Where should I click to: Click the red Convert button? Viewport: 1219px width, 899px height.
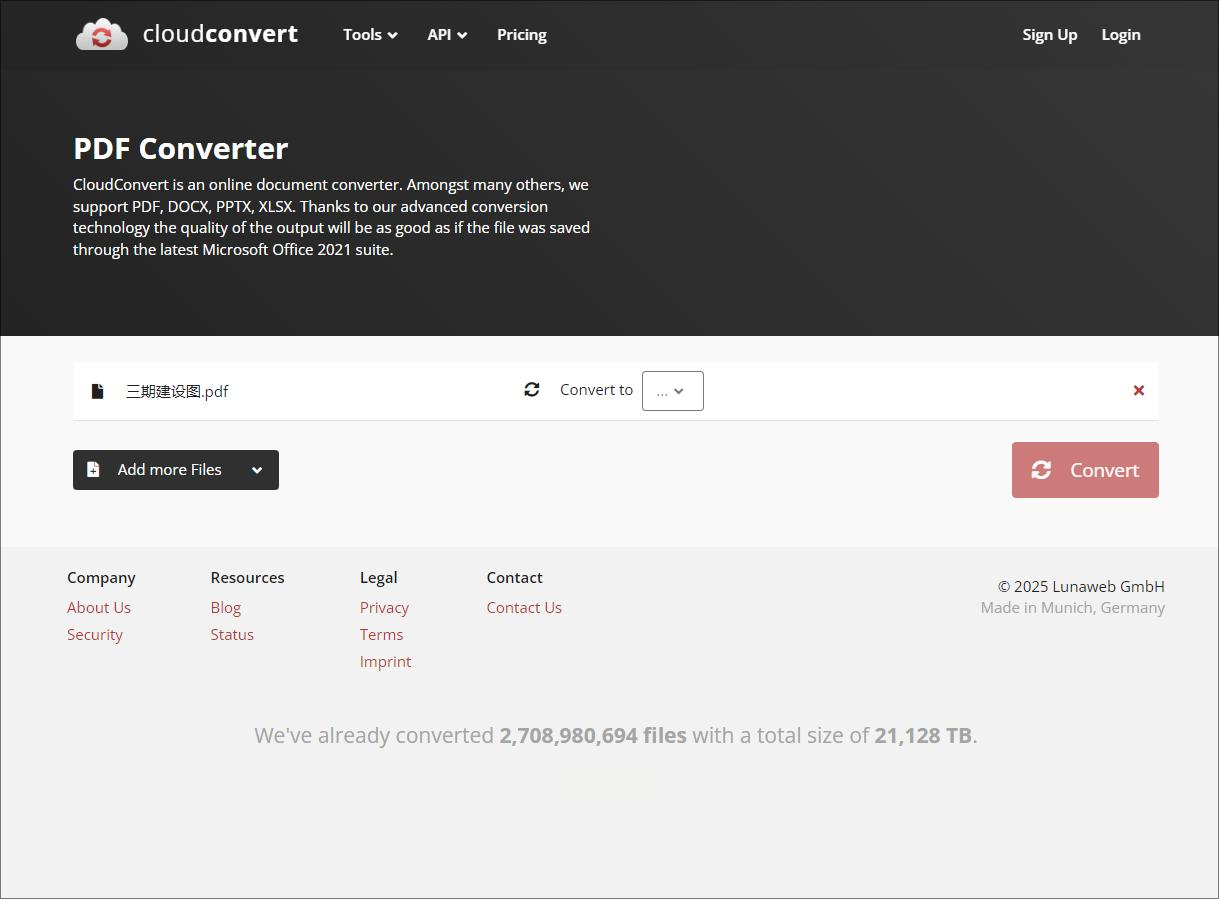tap(1085, 470)
